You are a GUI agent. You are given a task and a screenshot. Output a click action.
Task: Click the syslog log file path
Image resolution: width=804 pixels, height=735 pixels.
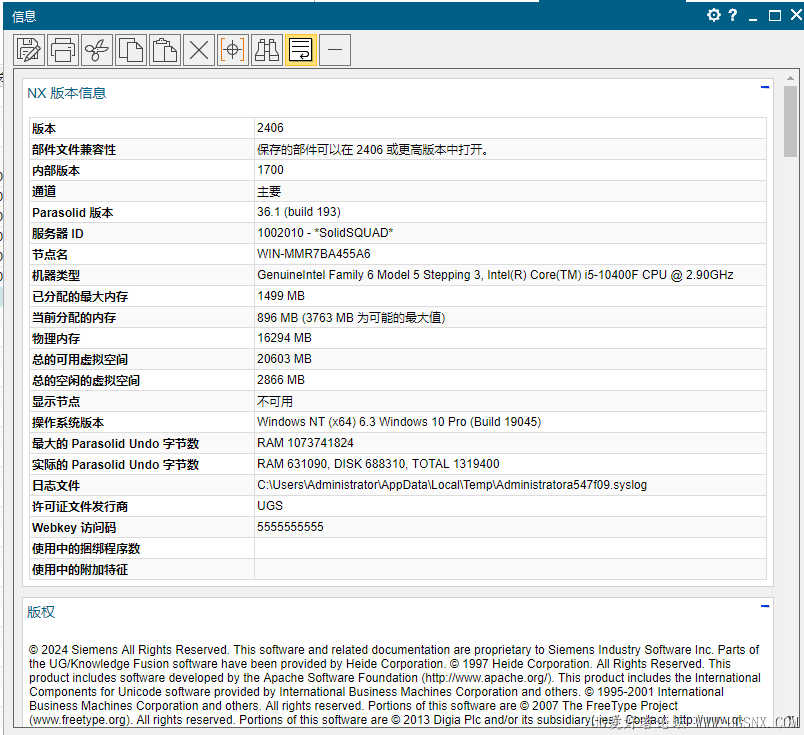[452, 485]
